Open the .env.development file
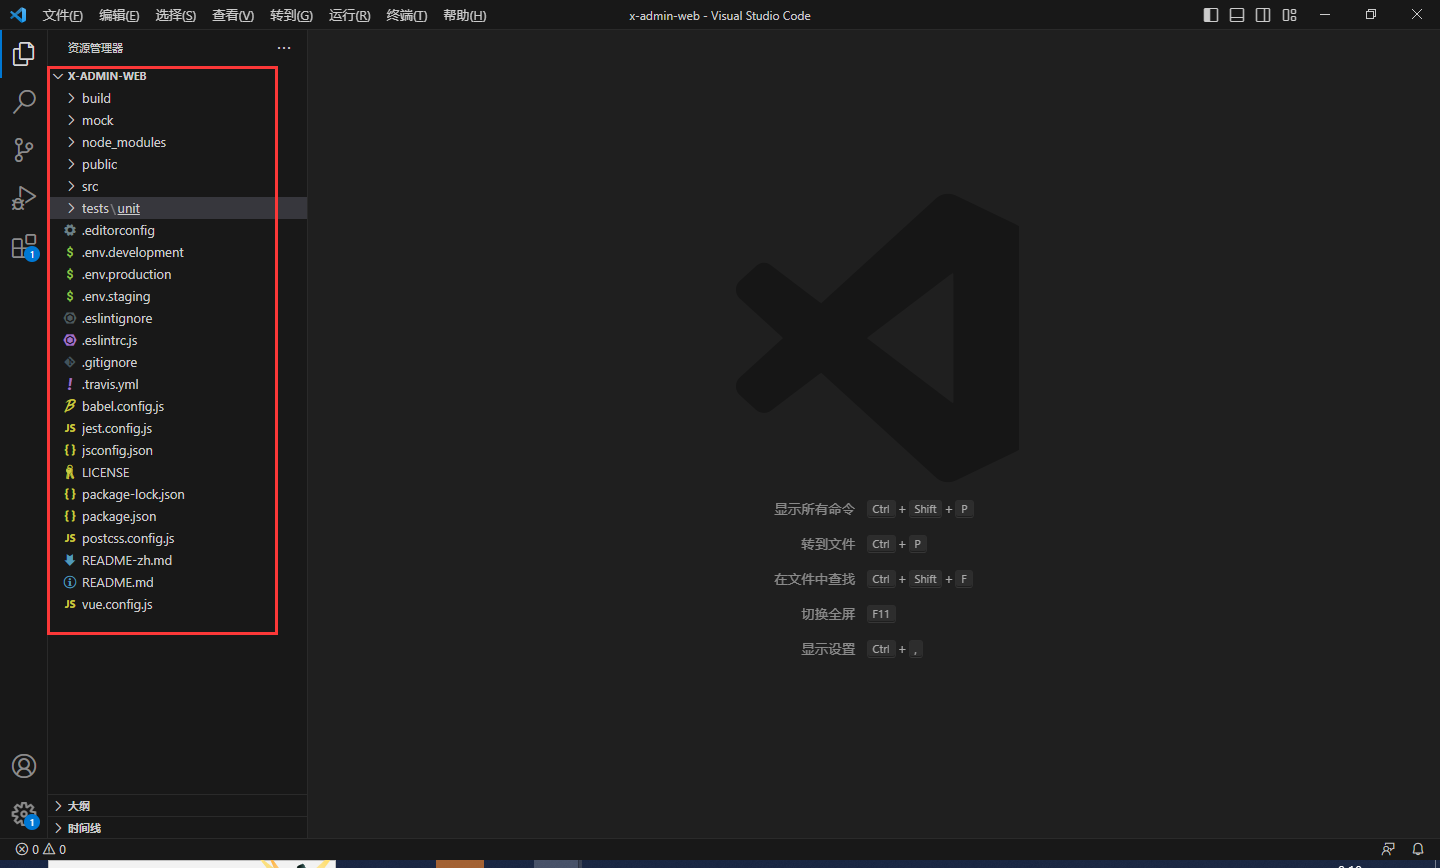The height and width of the screenshot is (868, 1440). (x=178, y=252)
